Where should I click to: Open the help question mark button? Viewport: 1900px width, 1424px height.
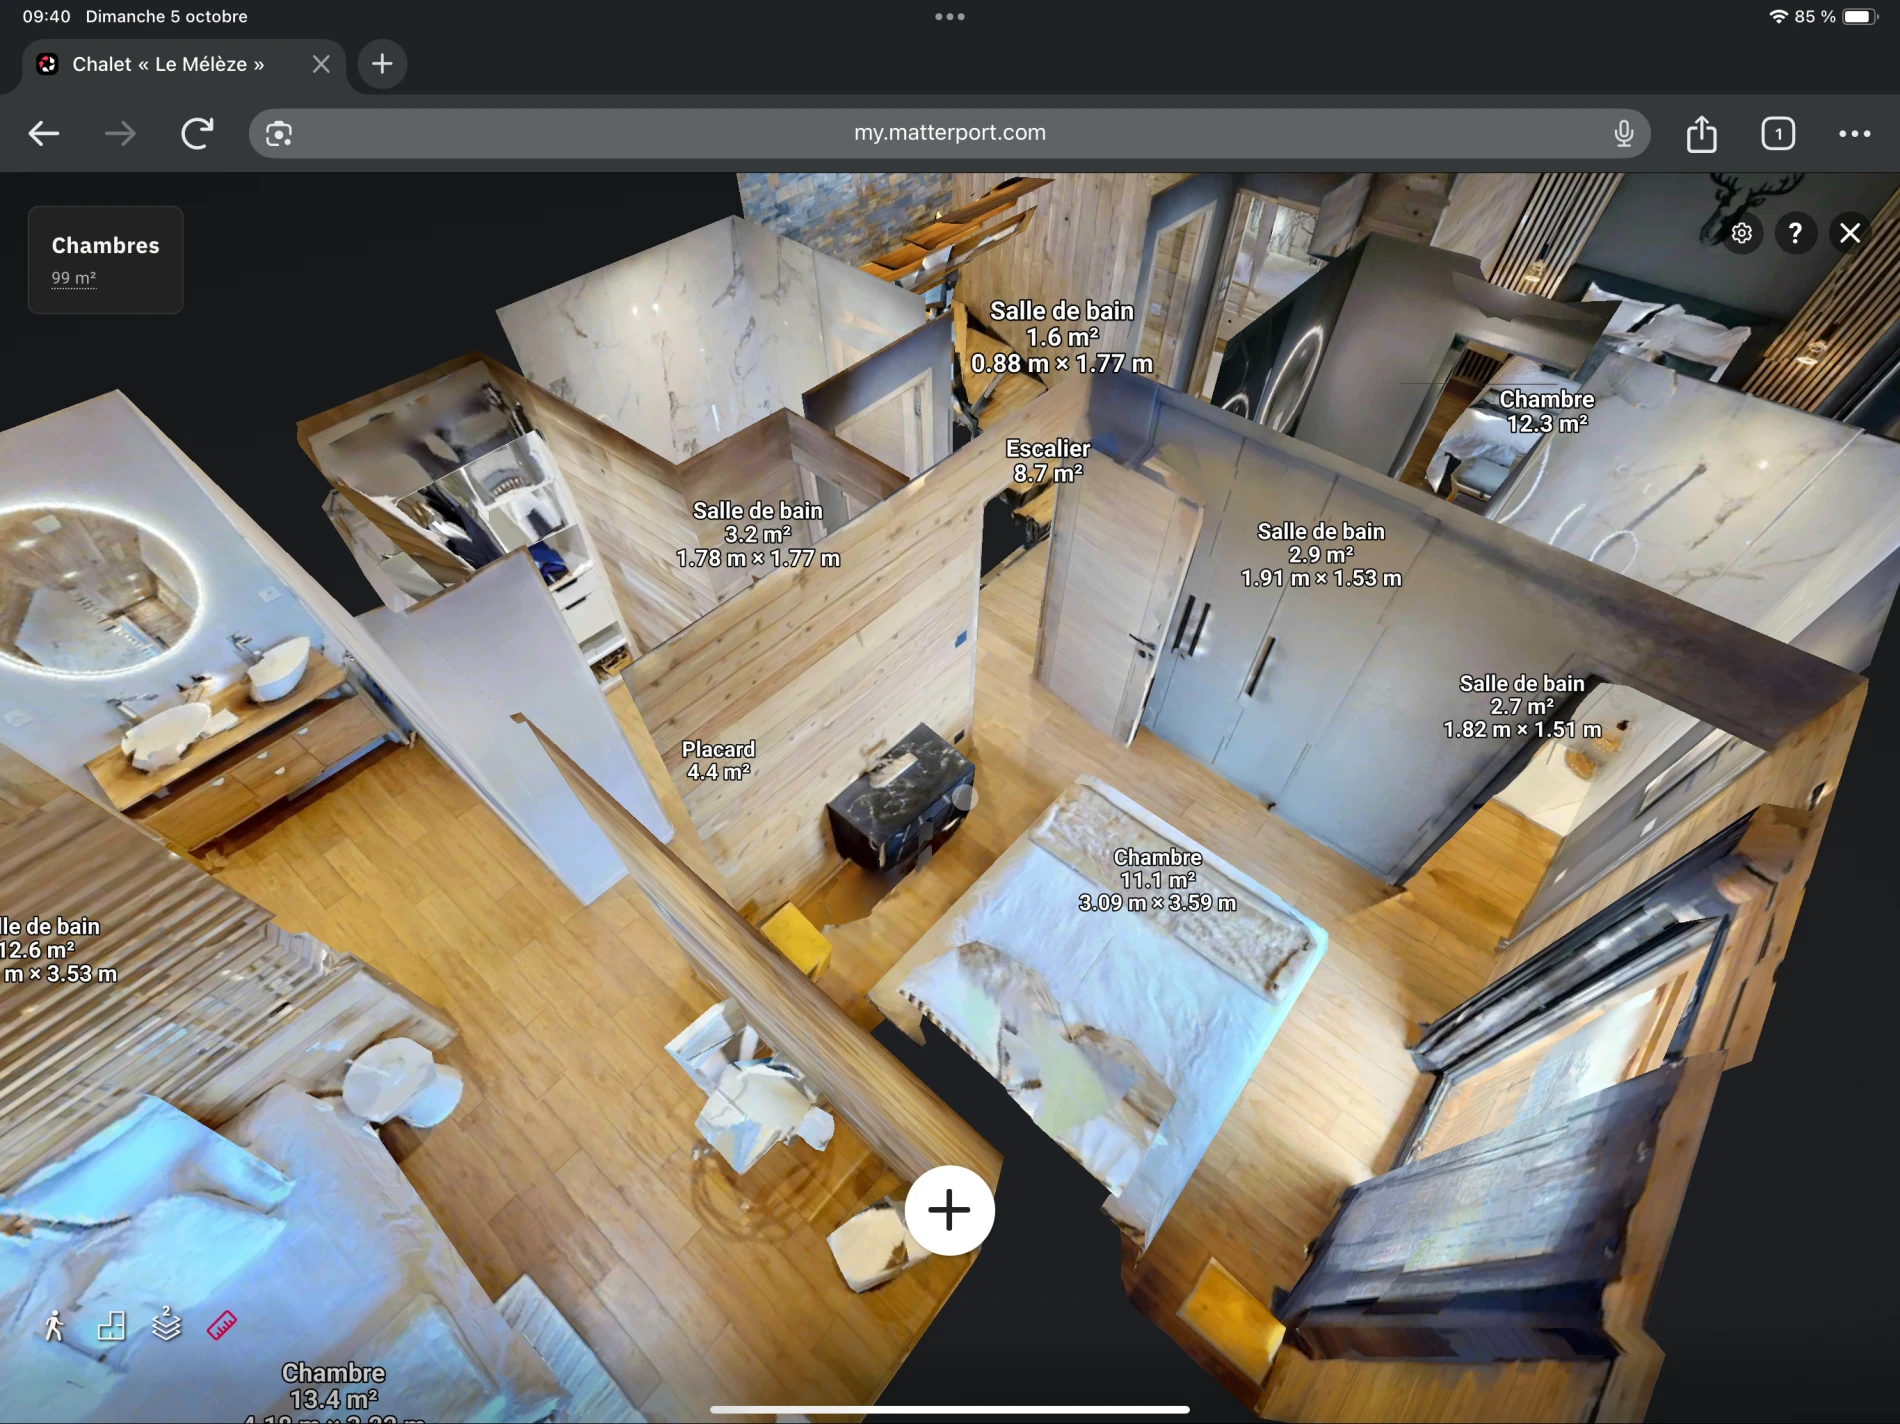coord(1795,233)
